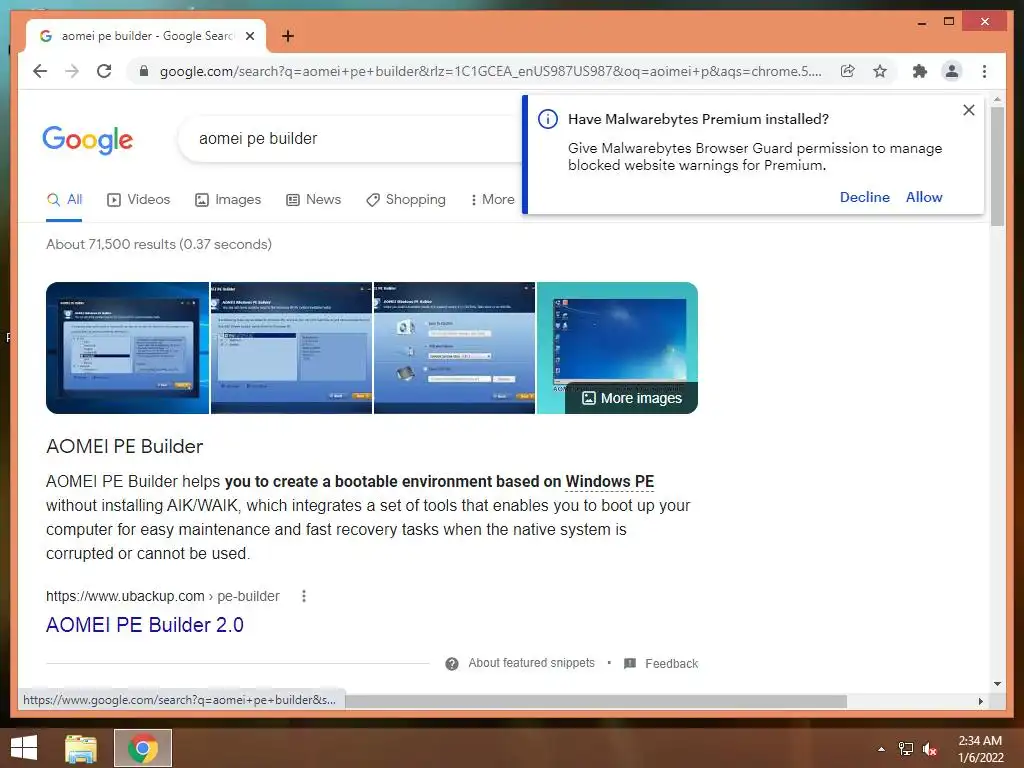Click the Feedback link
The width and height of the screenshot is (1024, 768).
click(671, 664)
